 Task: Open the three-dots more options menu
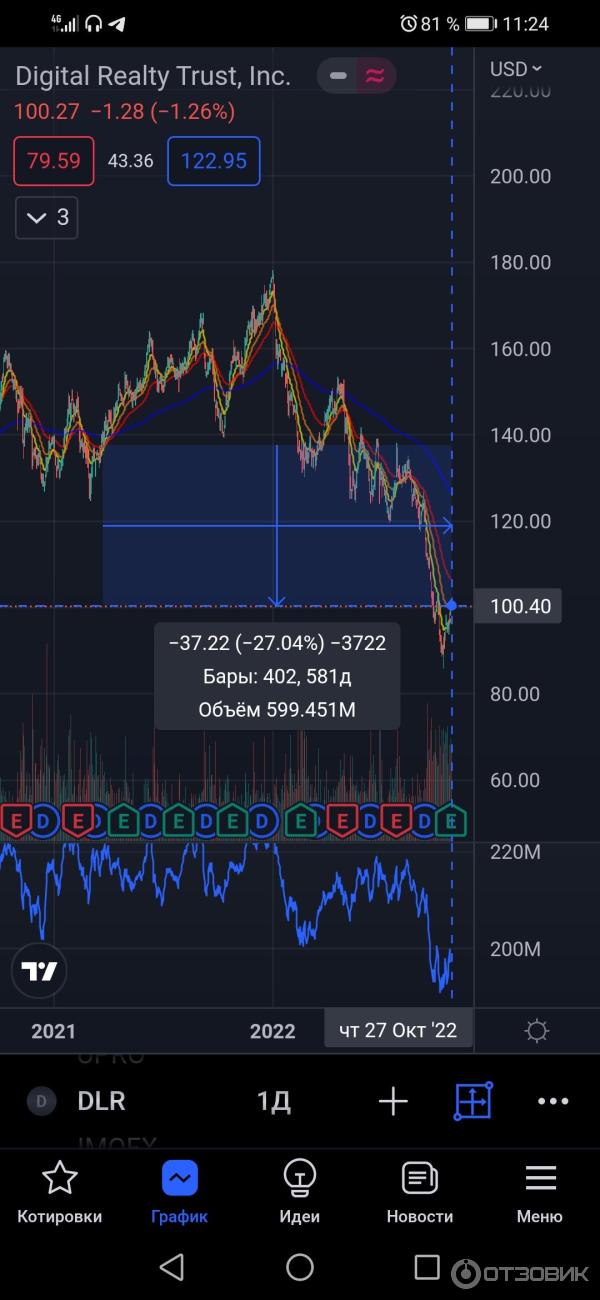pos(553,1101)
